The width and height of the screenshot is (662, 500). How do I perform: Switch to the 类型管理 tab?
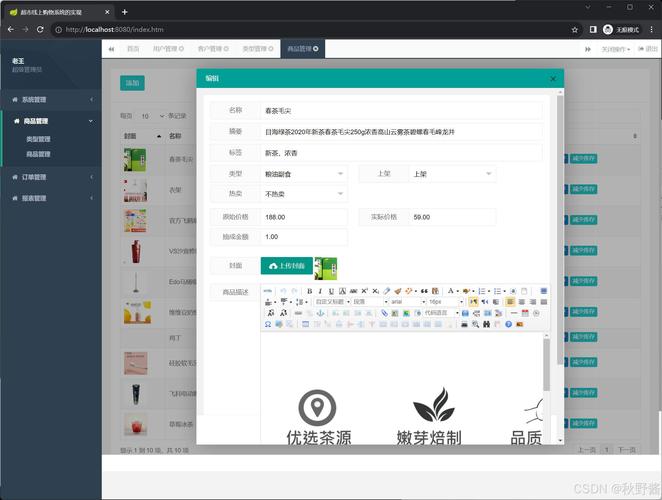pos(258,49)
